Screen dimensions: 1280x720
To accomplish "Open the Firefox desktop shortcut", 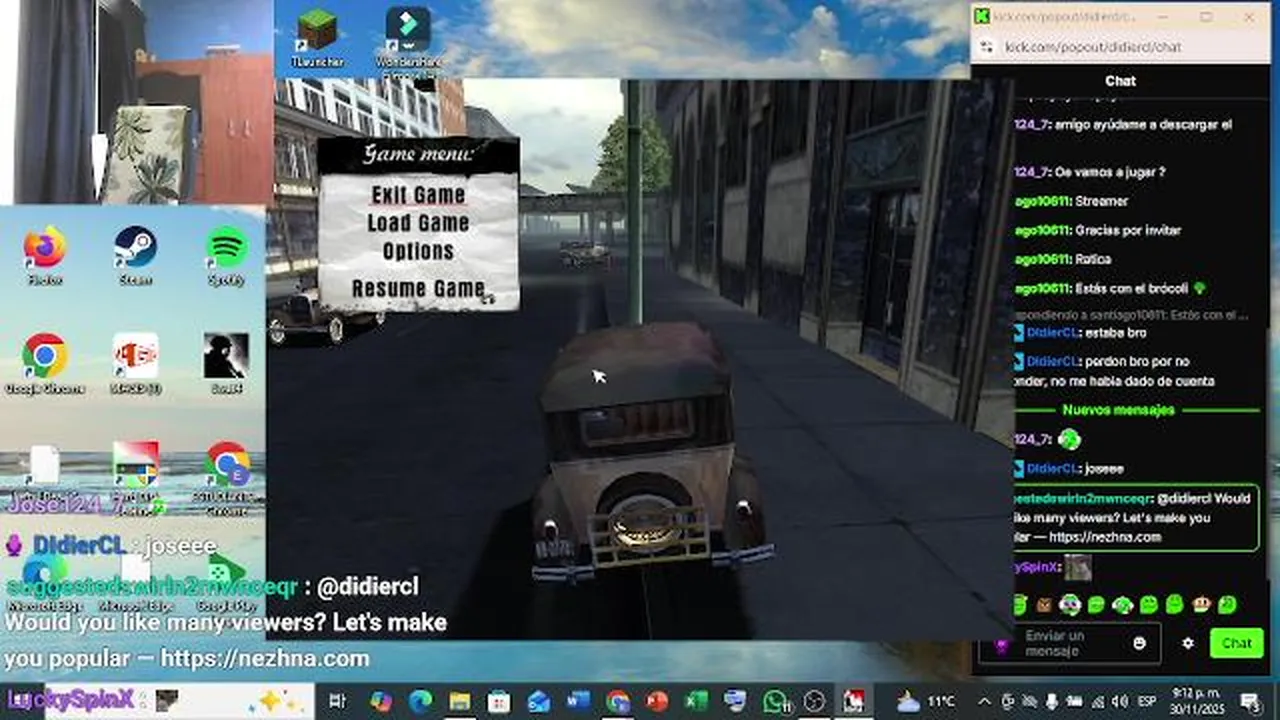I will (45, 255).
